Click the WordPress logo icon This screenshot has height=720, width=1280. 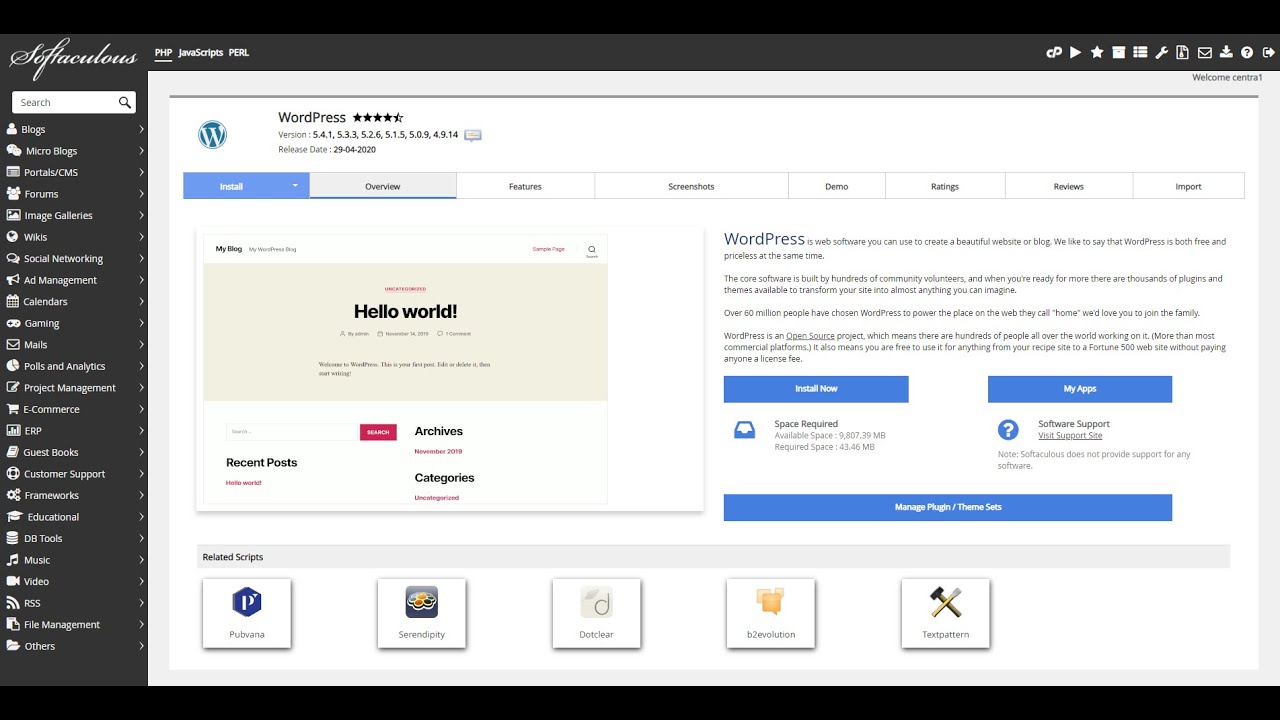tap(212, 134)
